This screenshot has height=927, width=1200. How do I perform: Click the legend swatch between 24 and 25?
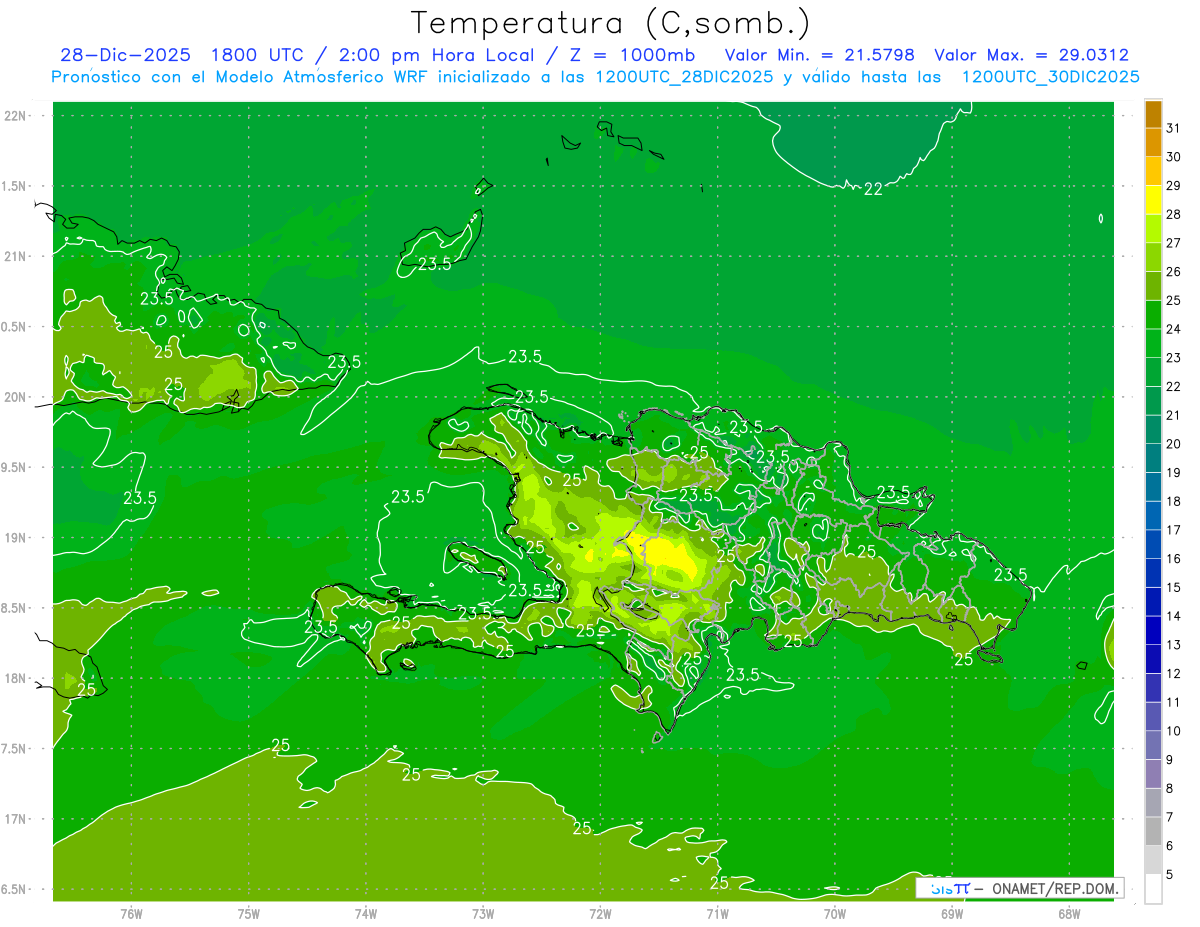1153,315
